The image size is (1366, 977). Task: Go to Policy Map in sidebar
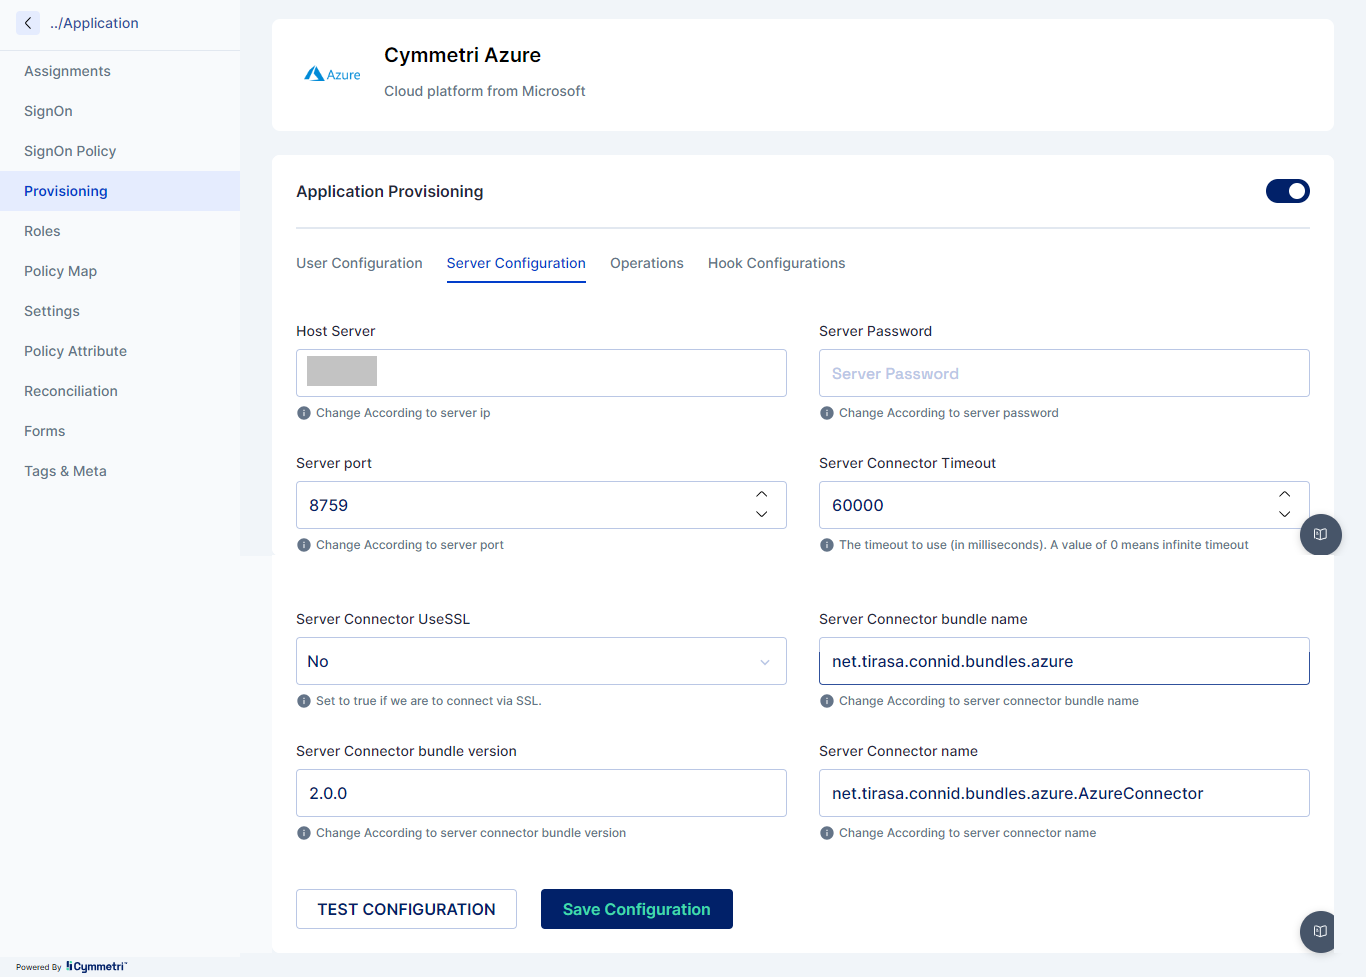pos(61,271)
